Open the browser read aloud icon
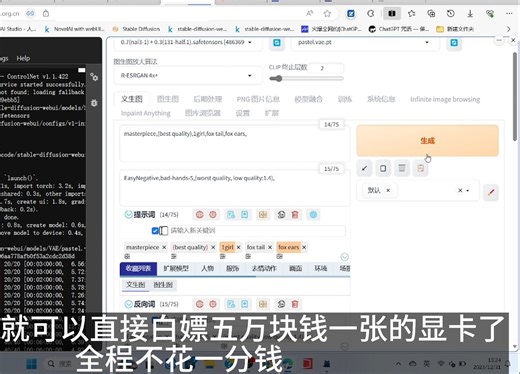This screenshot has height=374, width=520. (x=310, y=14)
